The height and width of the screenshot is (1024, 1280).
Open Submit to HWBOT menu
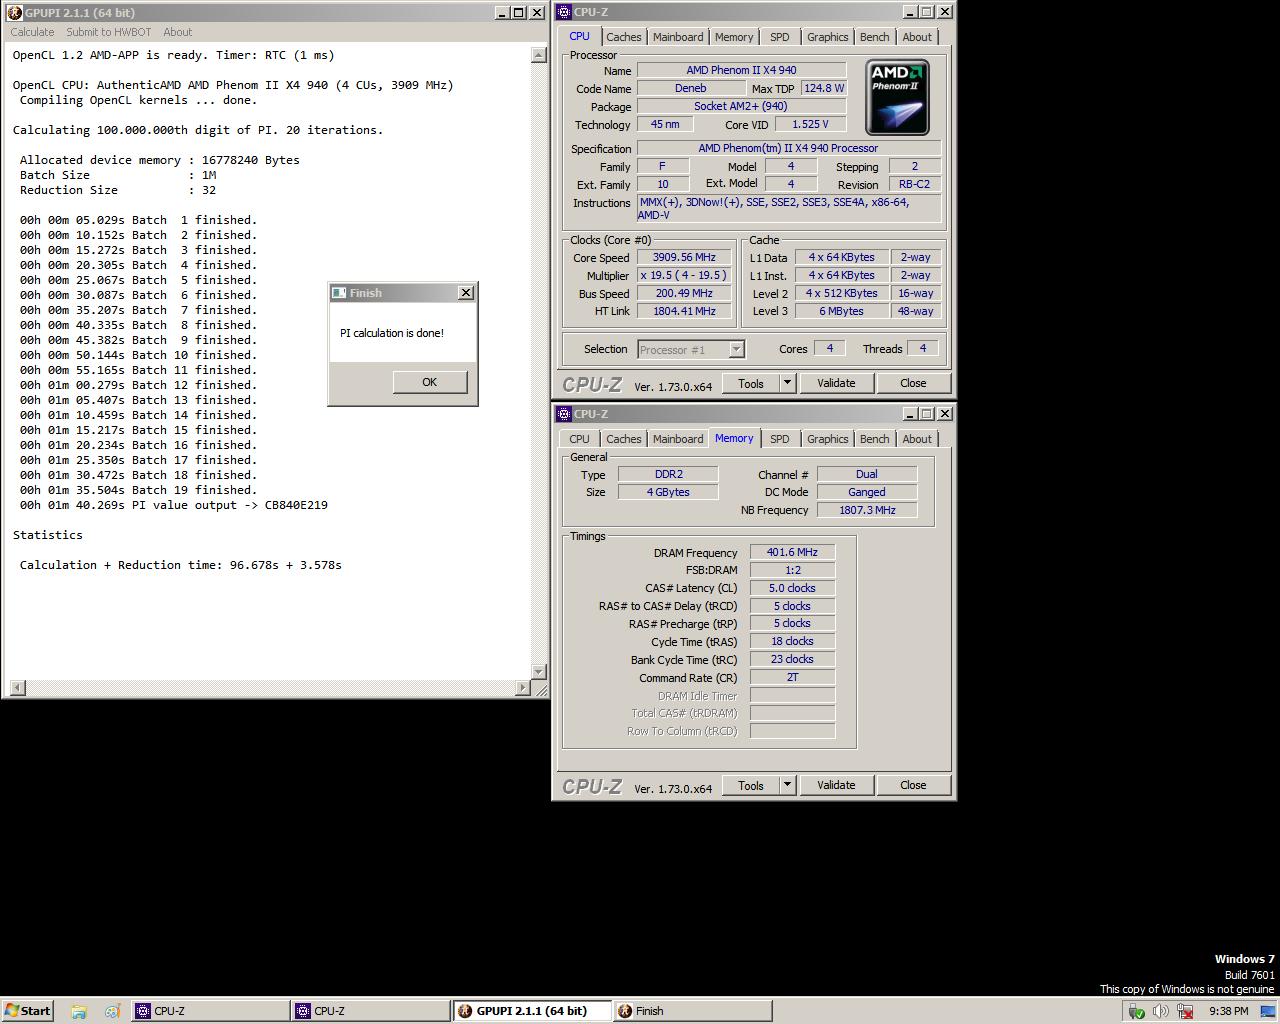click(x=109, y=32)
